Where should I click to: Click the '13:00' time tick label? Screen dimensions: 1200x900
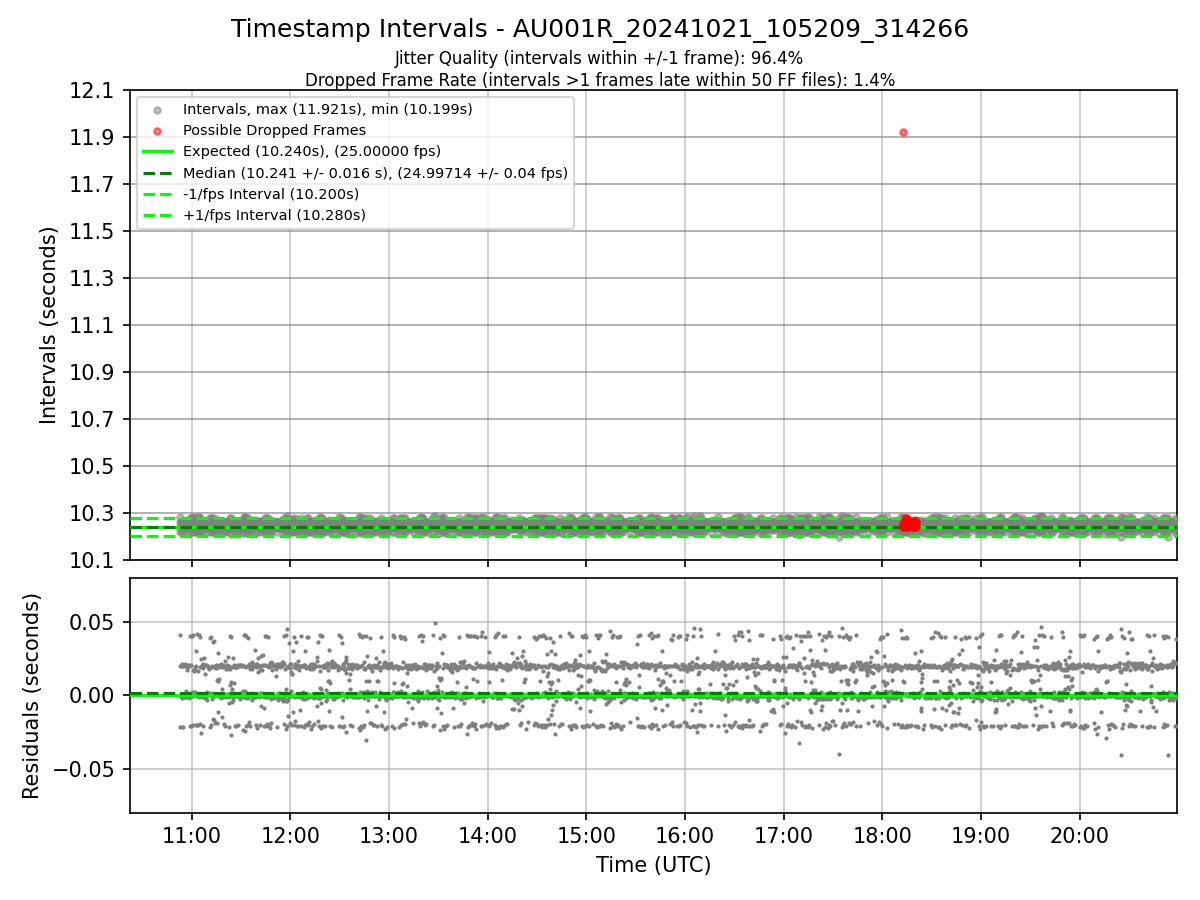pyautogui.click(x=389, y=834)
